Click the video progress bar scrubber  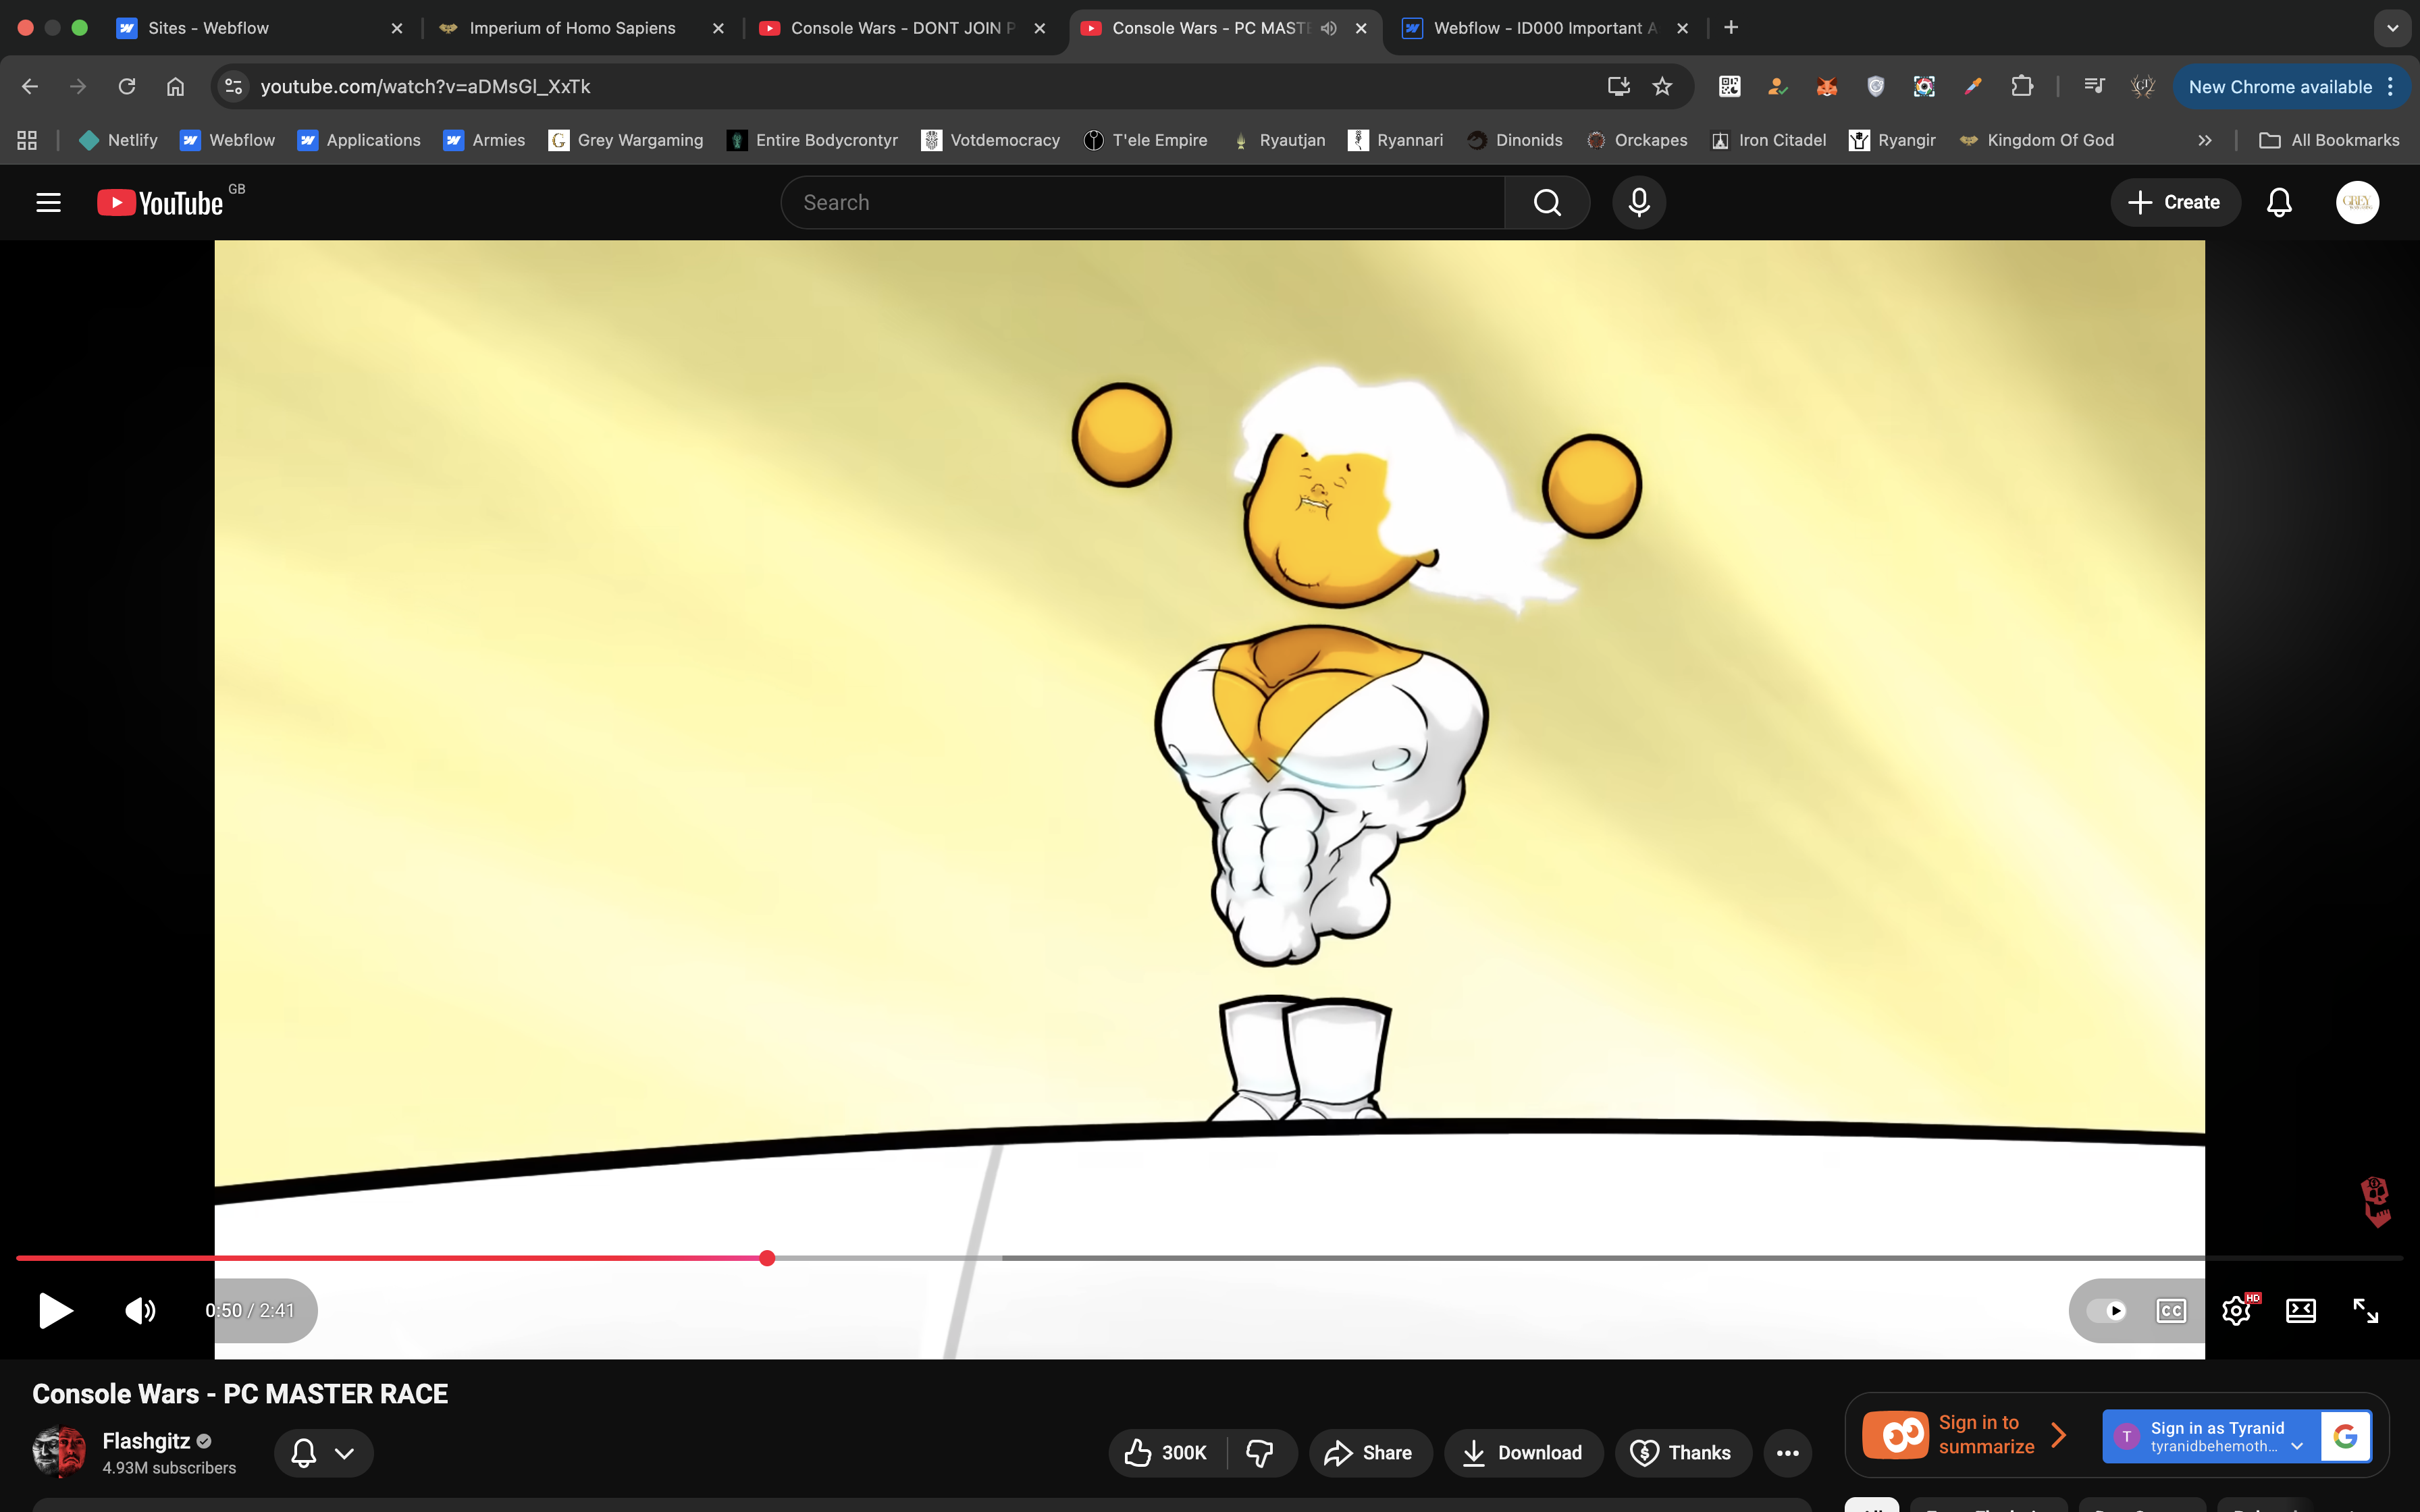(x=767, y=1258)
